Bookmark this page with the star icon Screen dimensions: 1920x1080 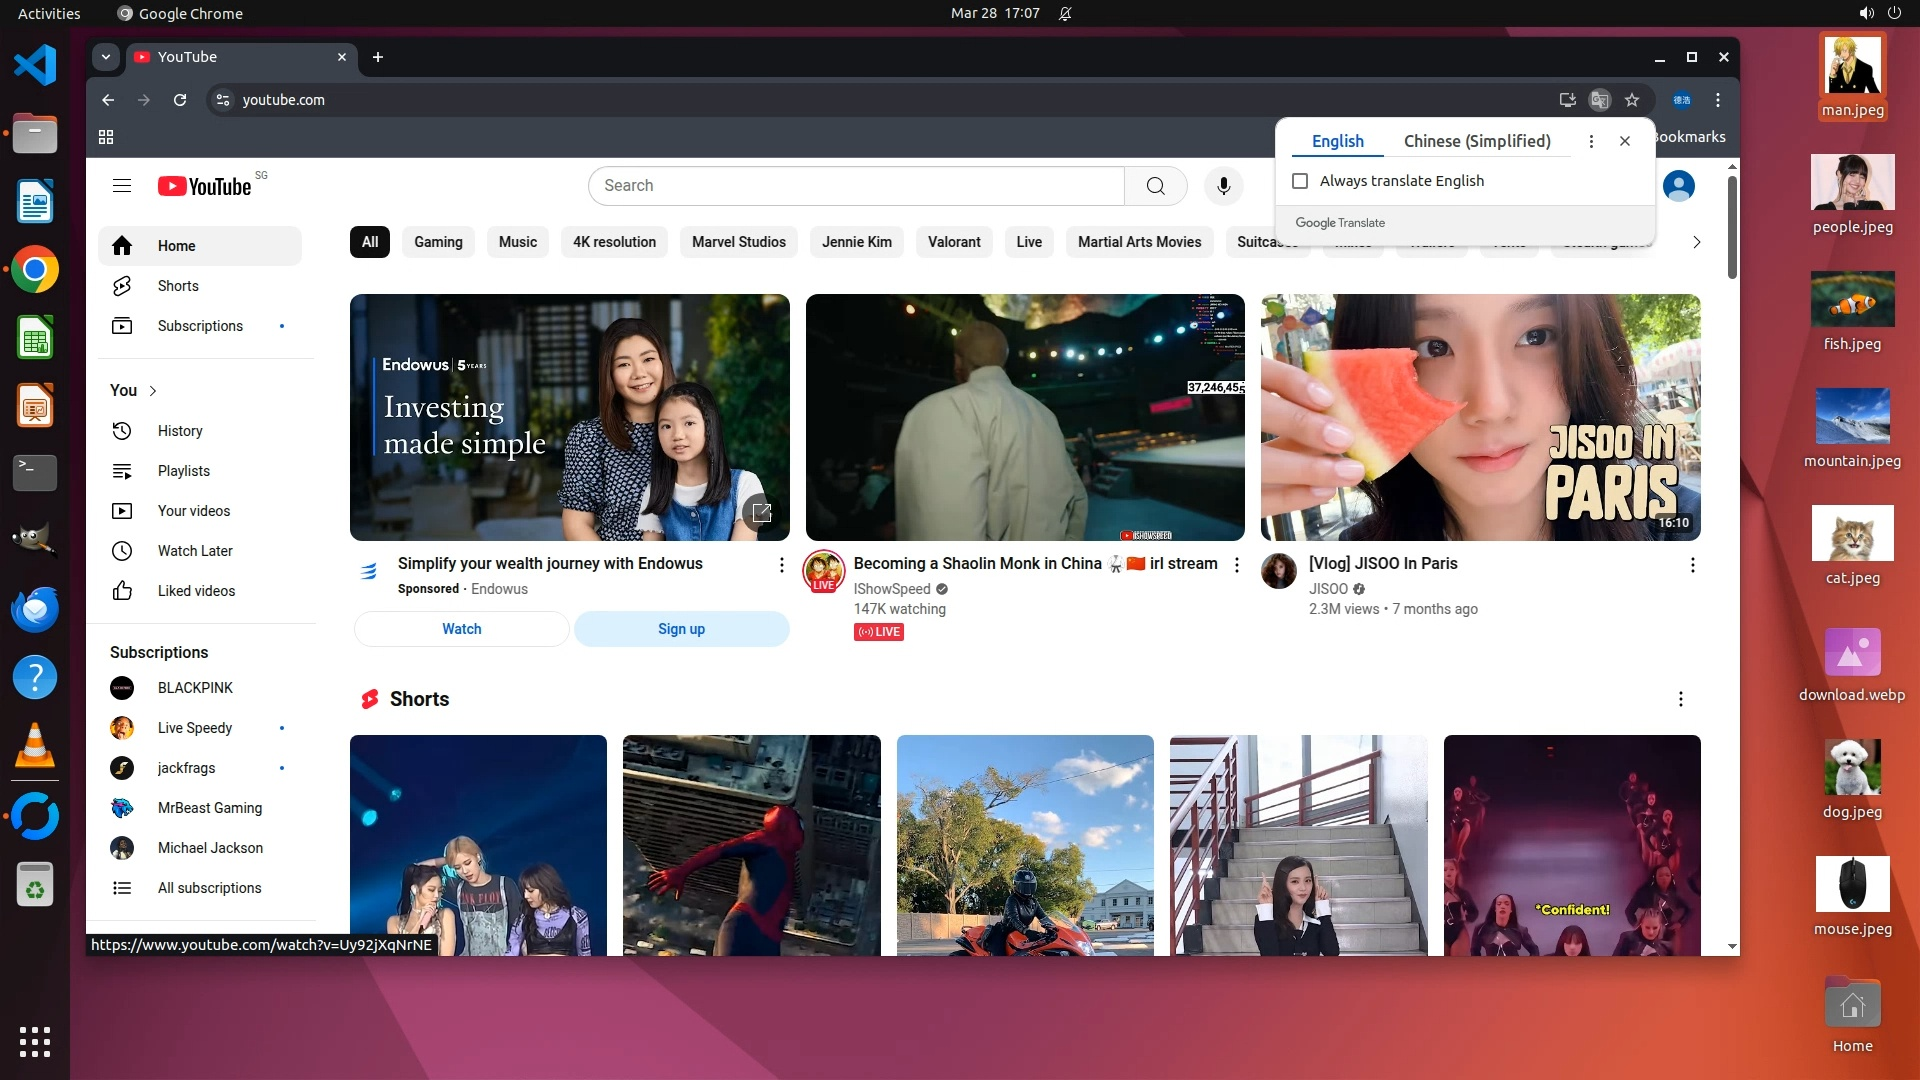click(x=1632, y=100)
